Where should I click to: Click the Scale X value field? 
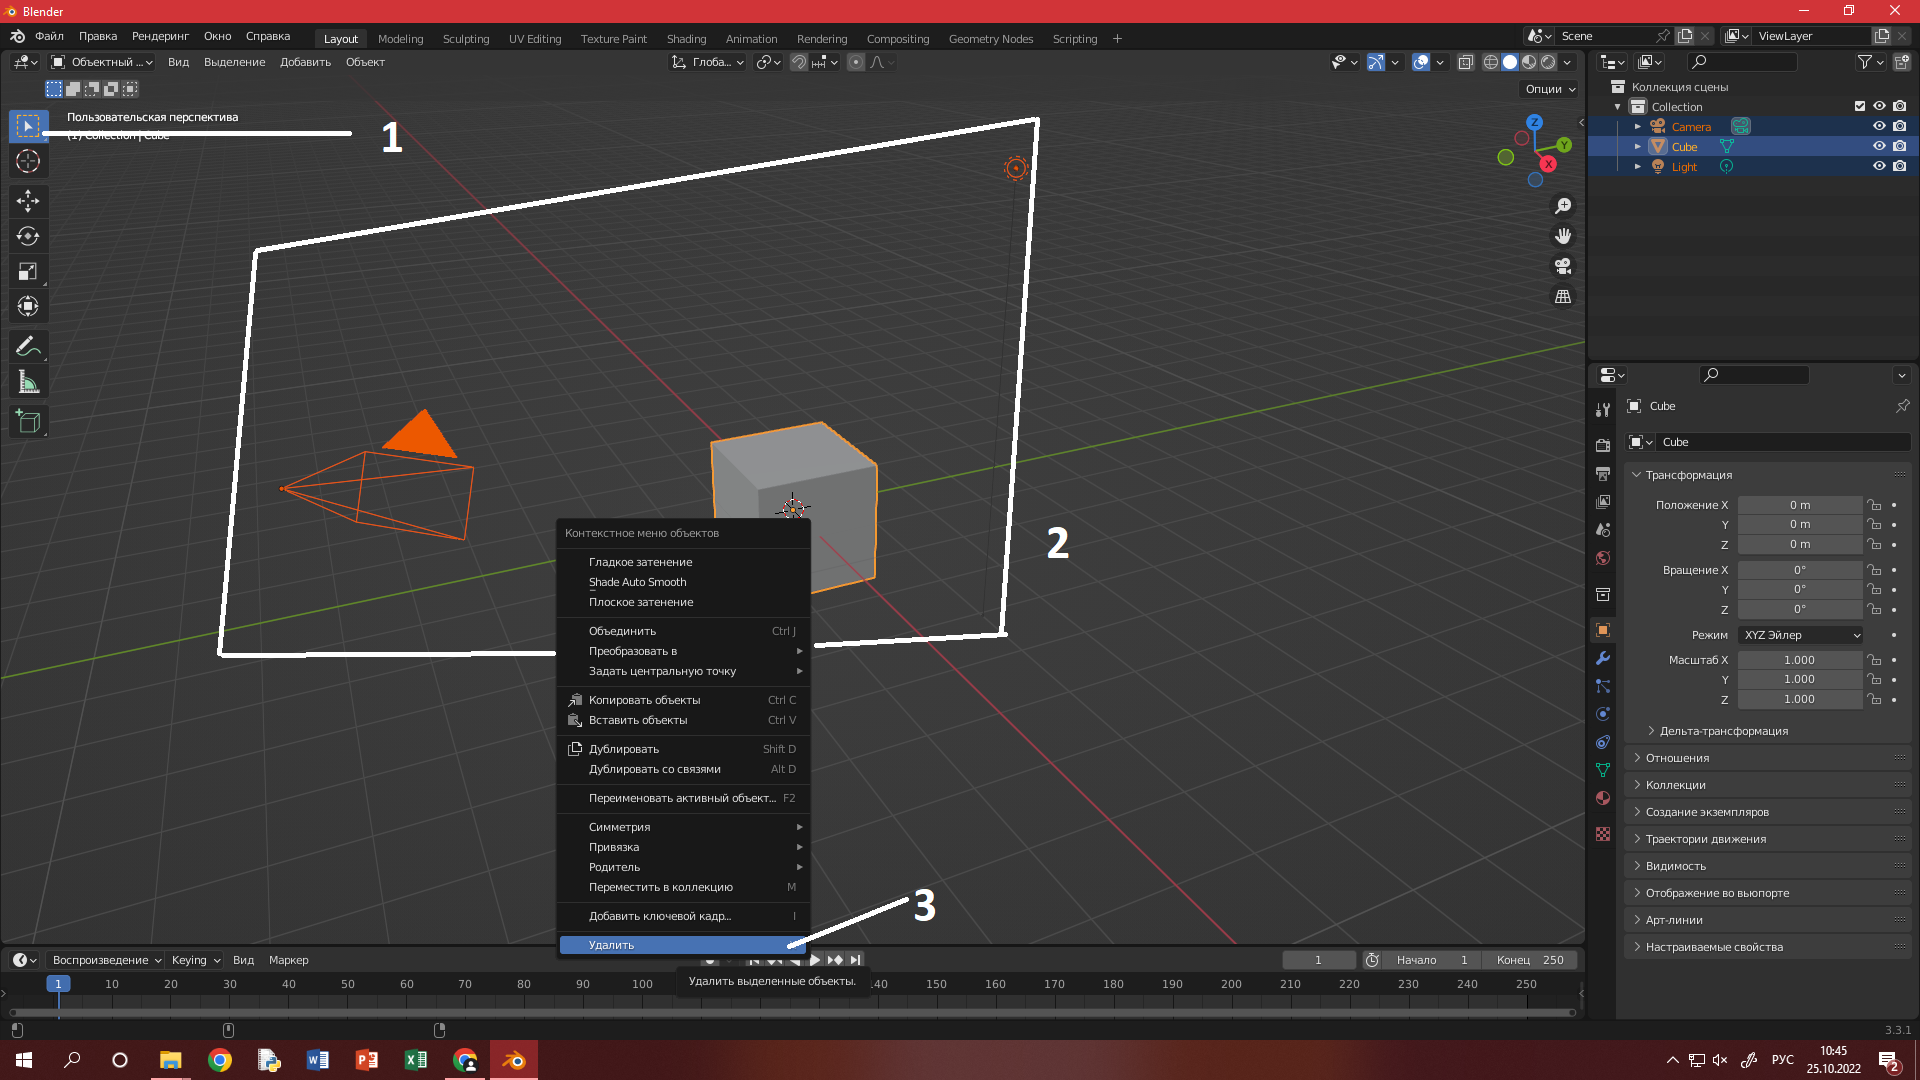point(1799,660)
